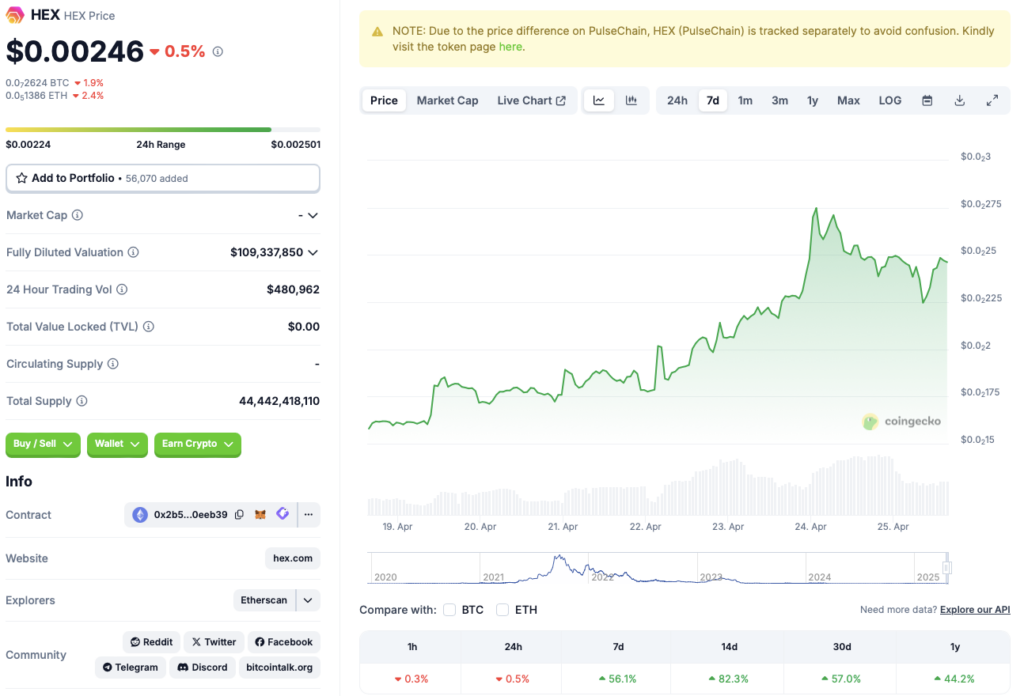The width and height of the screenshot is (1024, 696).
Task: Click 2021 peak in navigator mini chart
Action: (x=559, y=557)
